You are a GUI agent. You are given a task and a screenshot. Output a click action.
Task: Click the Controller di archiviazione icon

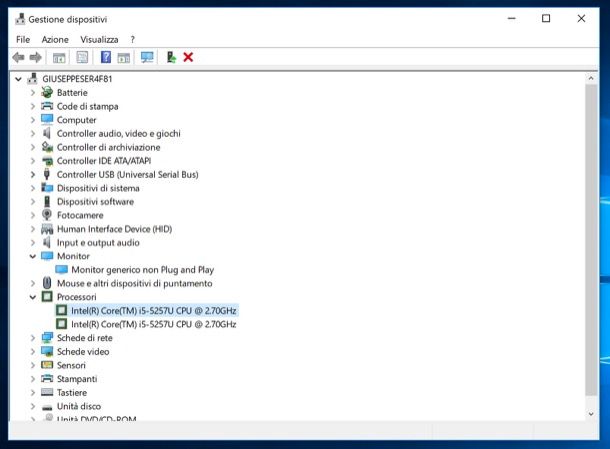click(x=47, y=147)
